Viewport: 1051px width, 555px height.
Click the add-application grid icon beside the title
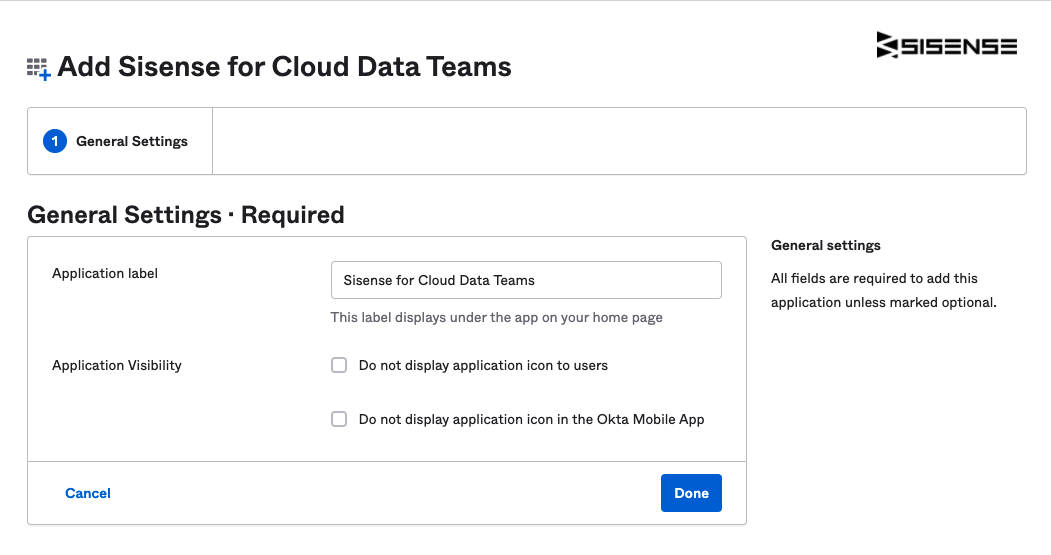(38, 68)
